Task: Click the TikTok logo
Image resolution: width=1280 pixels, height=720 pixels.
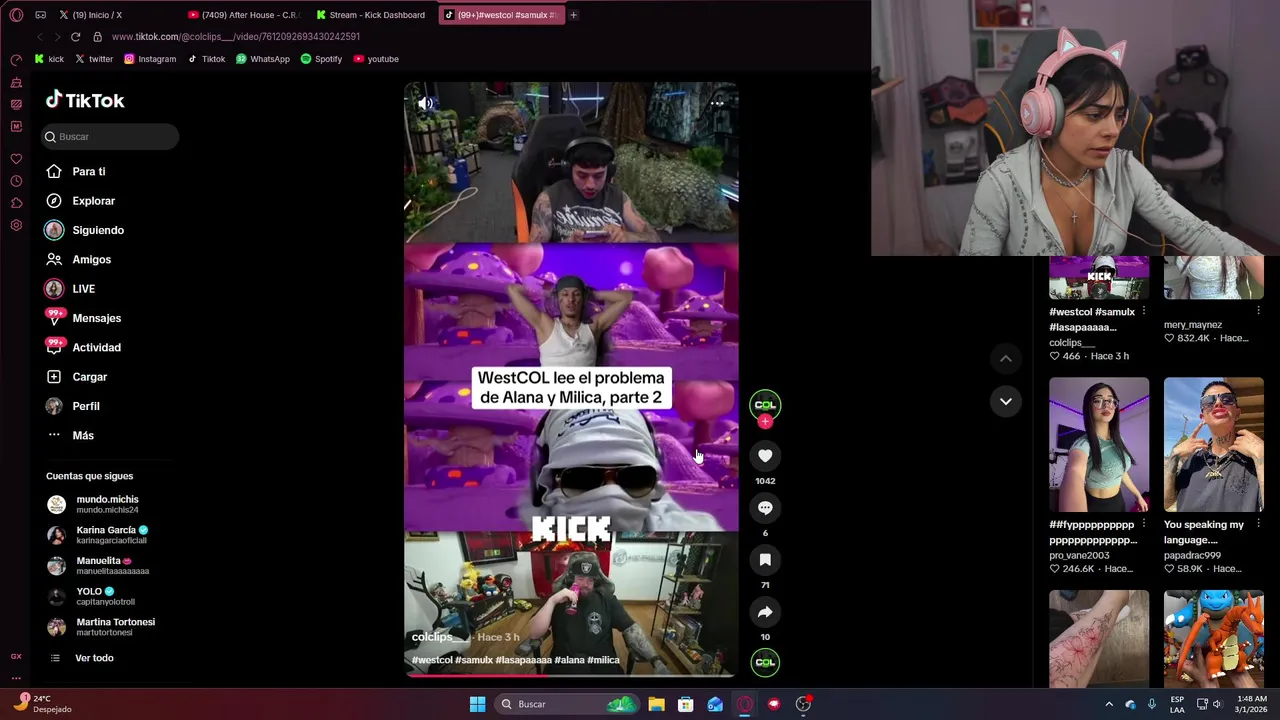Action: pos(85,100)
